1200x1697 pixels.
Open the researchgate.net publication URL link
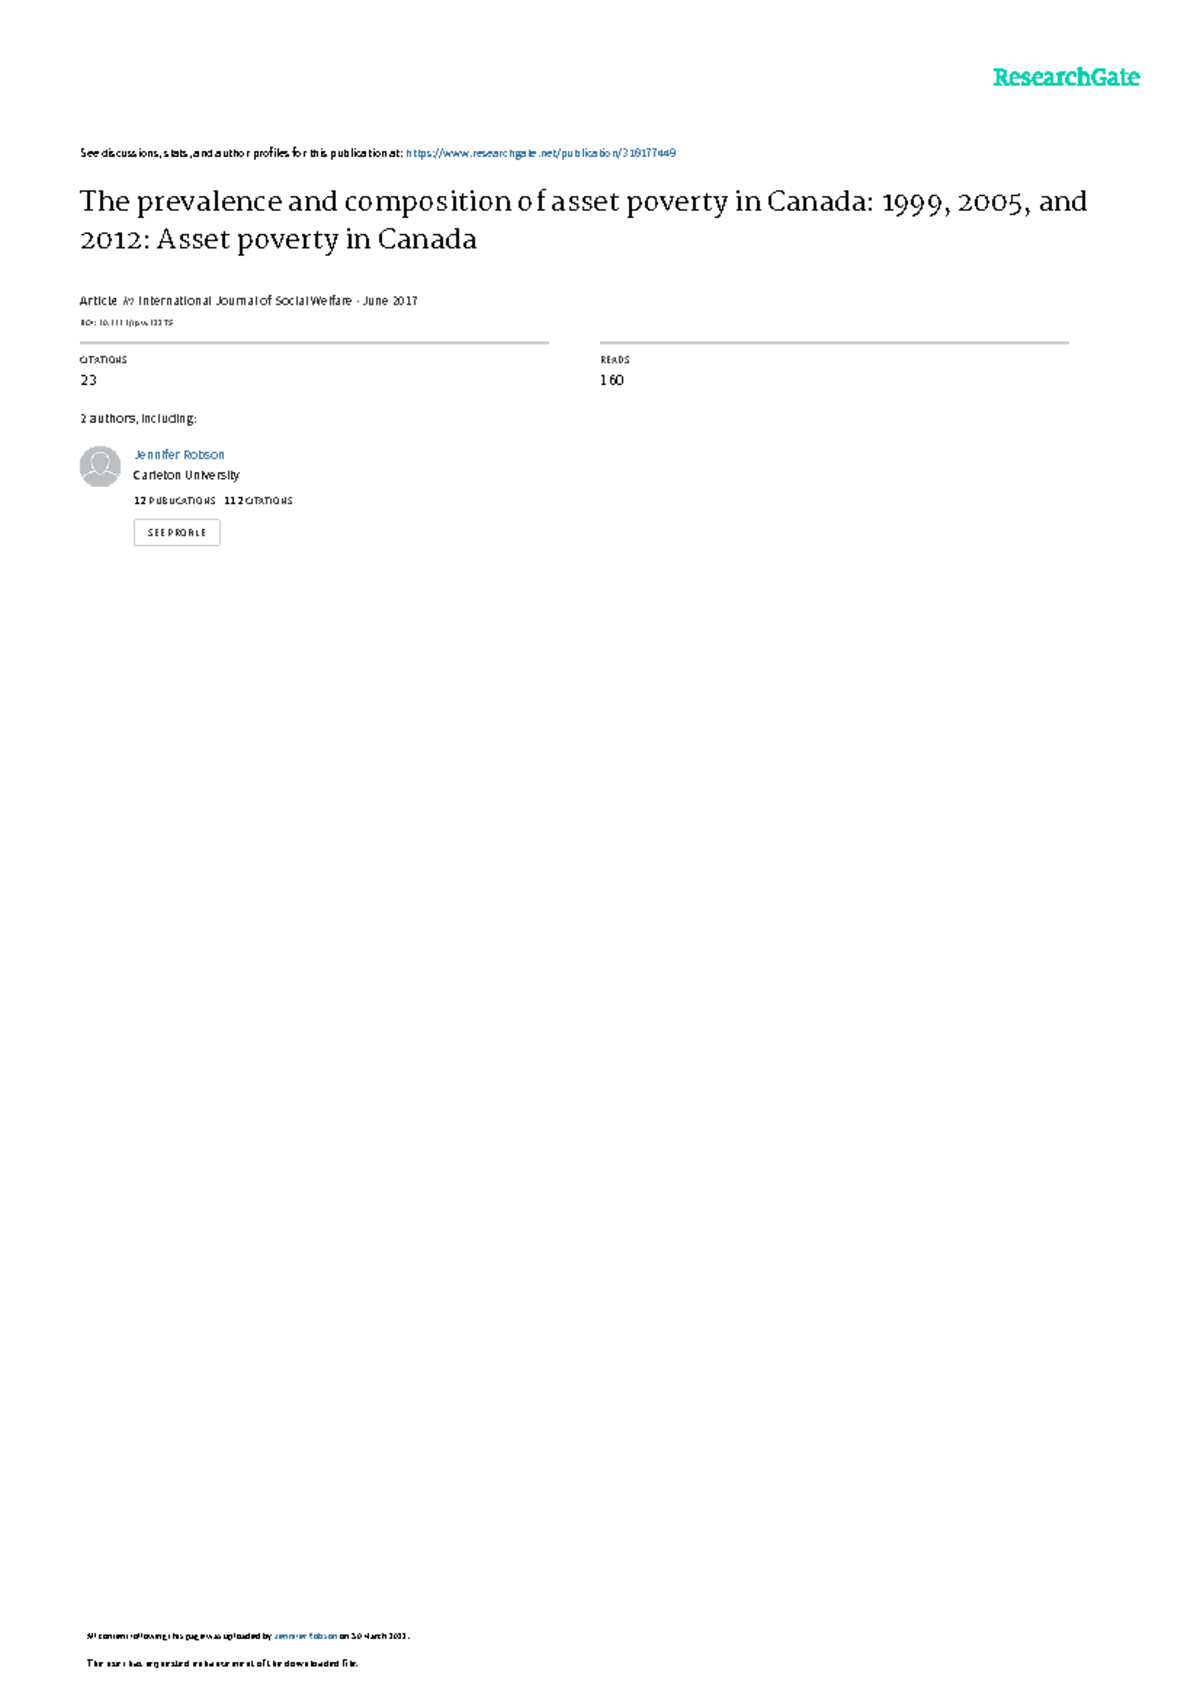[541, 153]
